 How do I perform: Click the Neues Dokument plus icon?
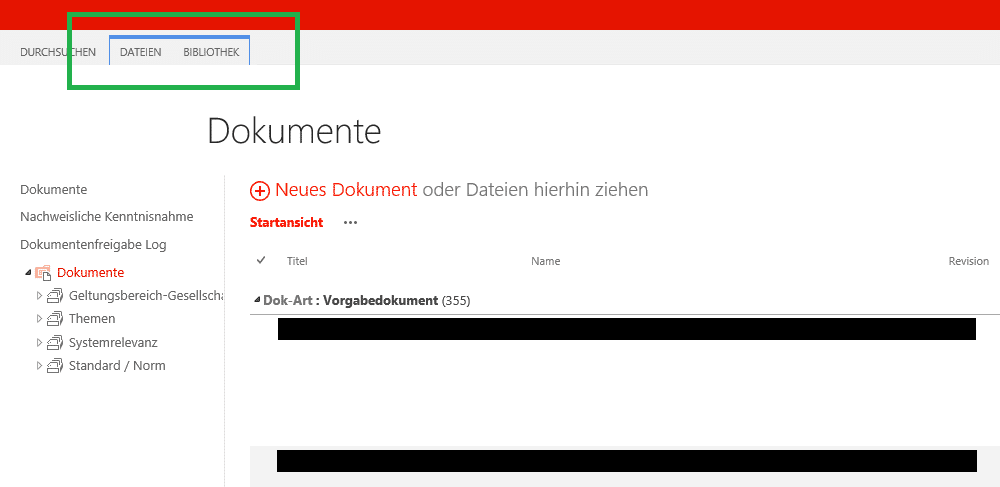260,190
